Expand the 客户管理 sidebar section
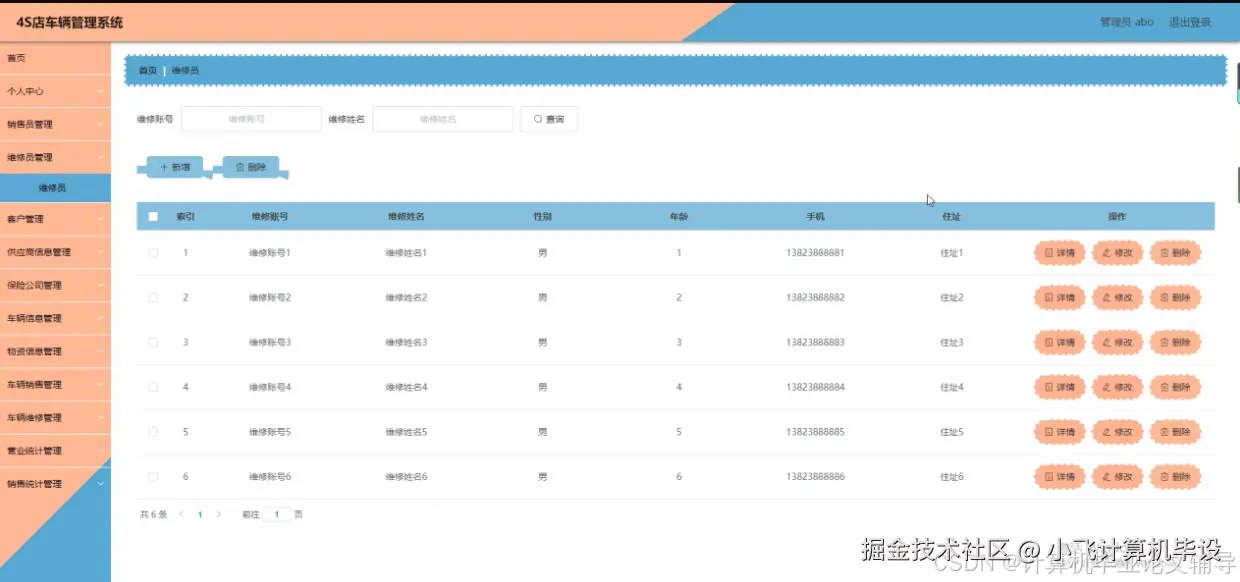 pyautogui.click(x=55, y=218)
